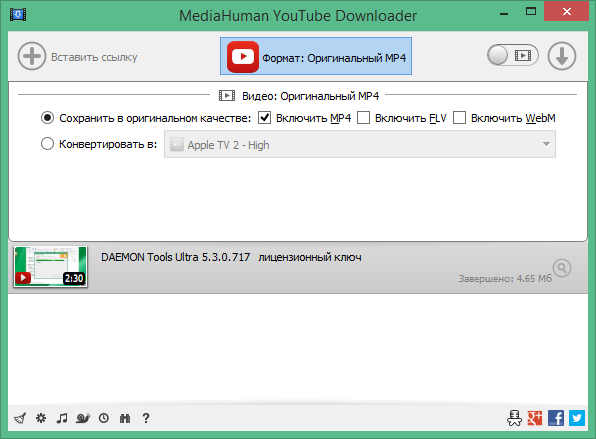The image size is (596, 439).
Task: Locate downloaded file with magnifier icon
Action: [562, 268]
